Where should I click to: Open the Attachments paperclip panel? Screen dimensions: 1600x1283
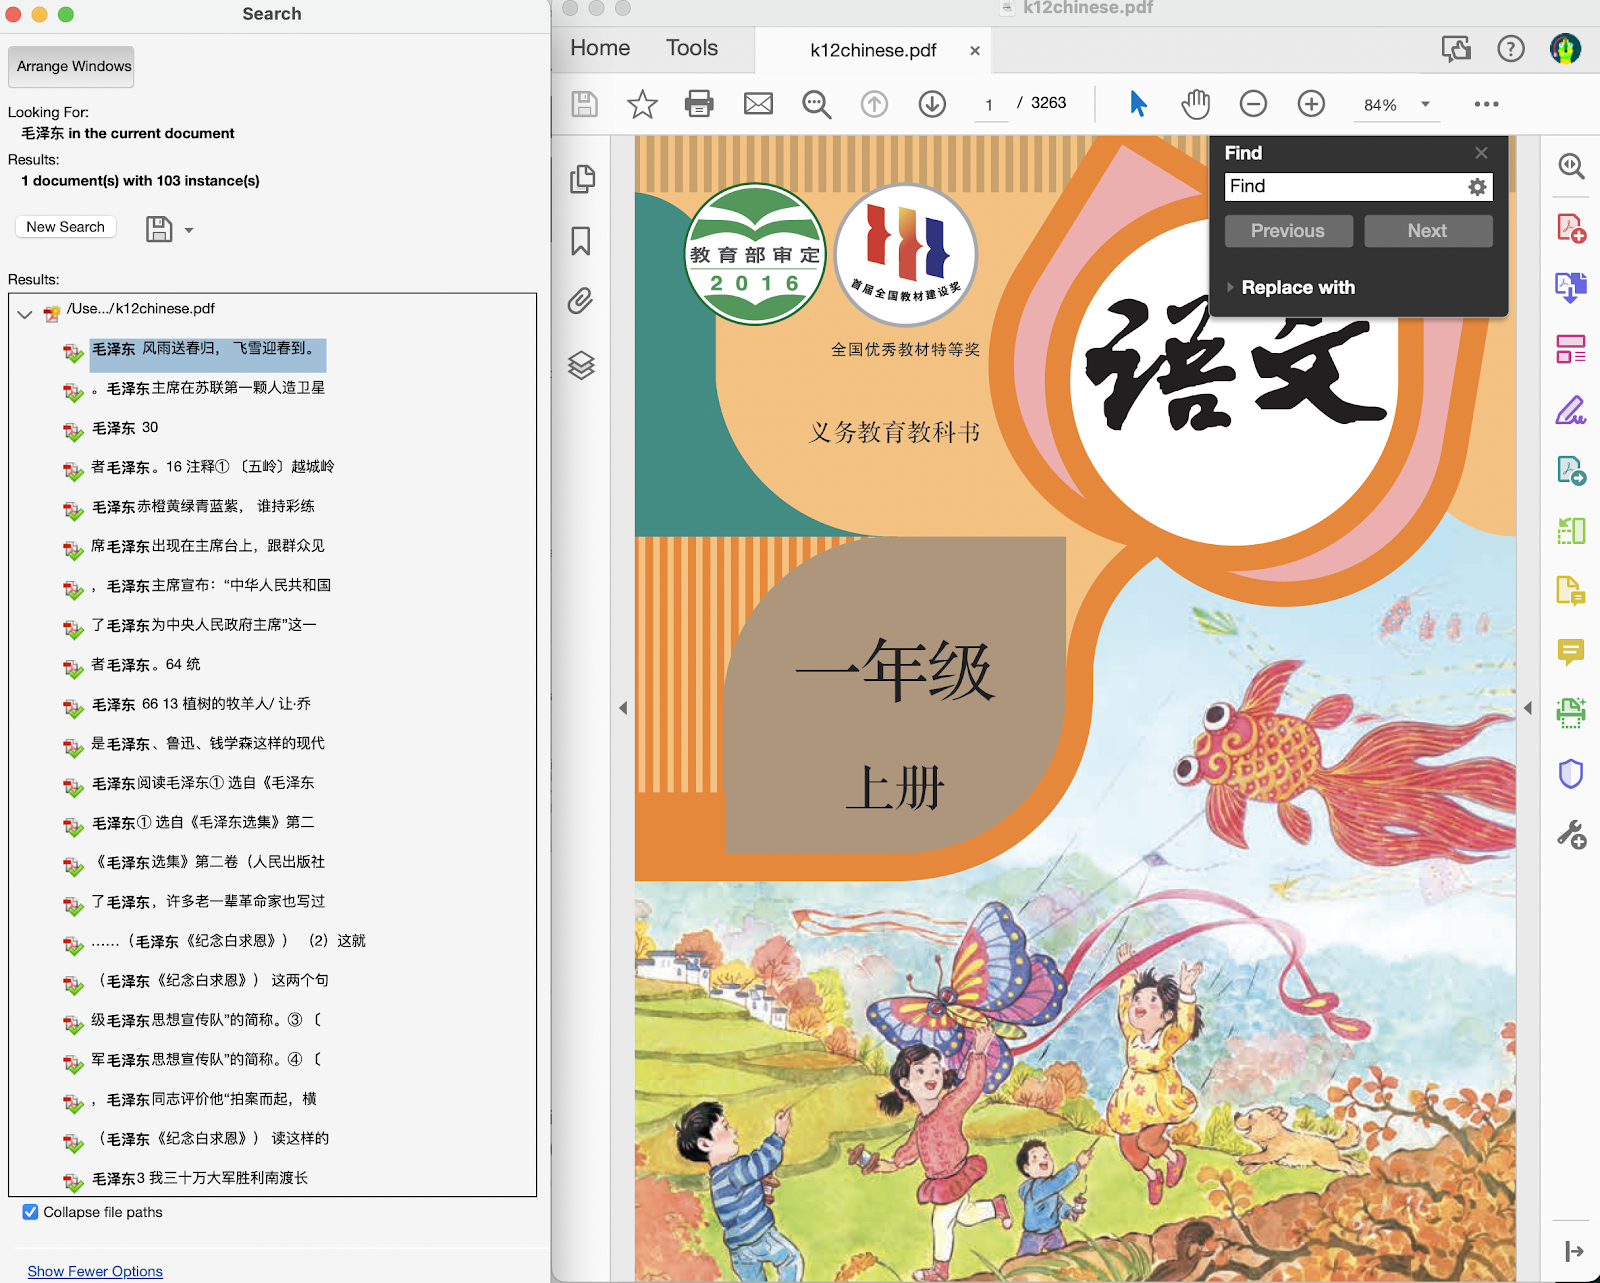581,301
